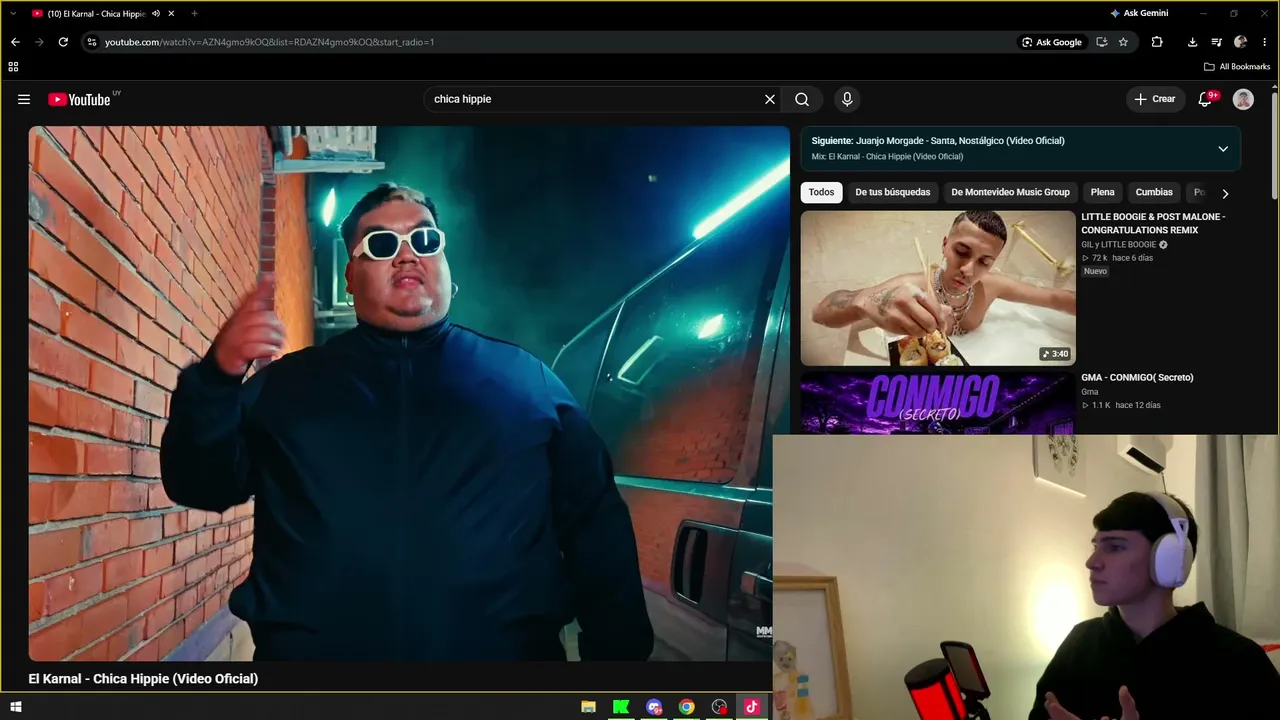The image size is (1280, 720).
Task: Click 'Siguiente: Juanjo Morgade - Santa, Nostálgico' text
Action: 938,141
